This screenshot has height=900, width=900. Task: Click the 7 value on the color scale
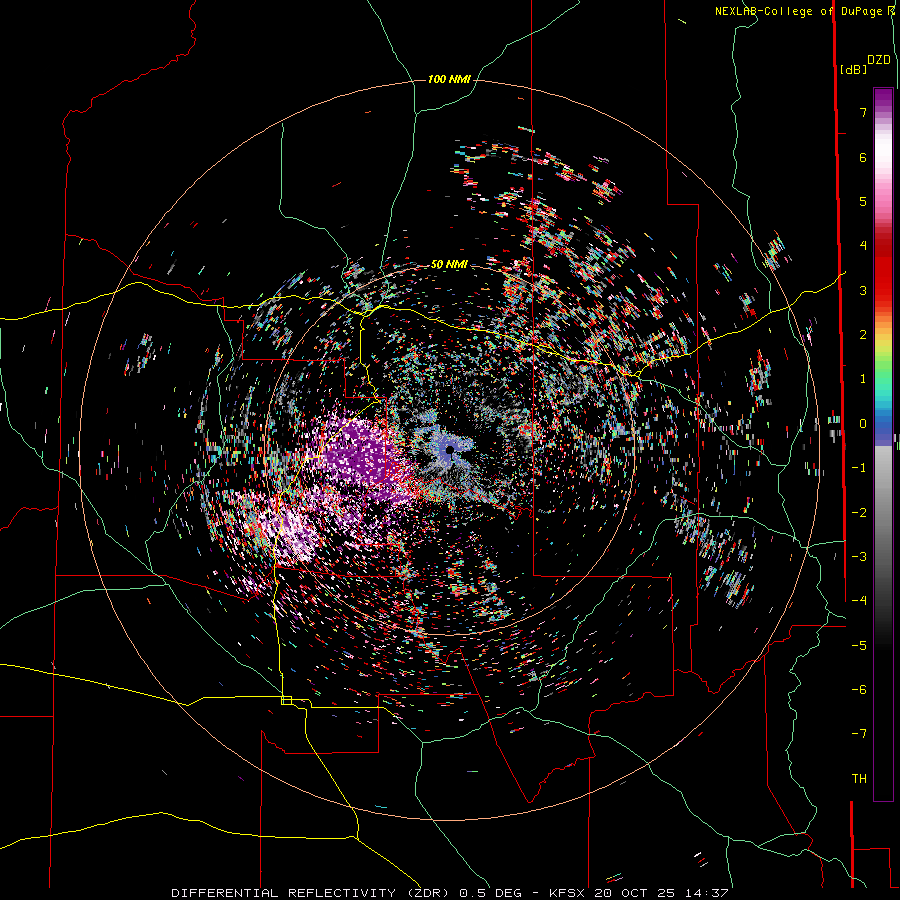click(x=863, y=112)
